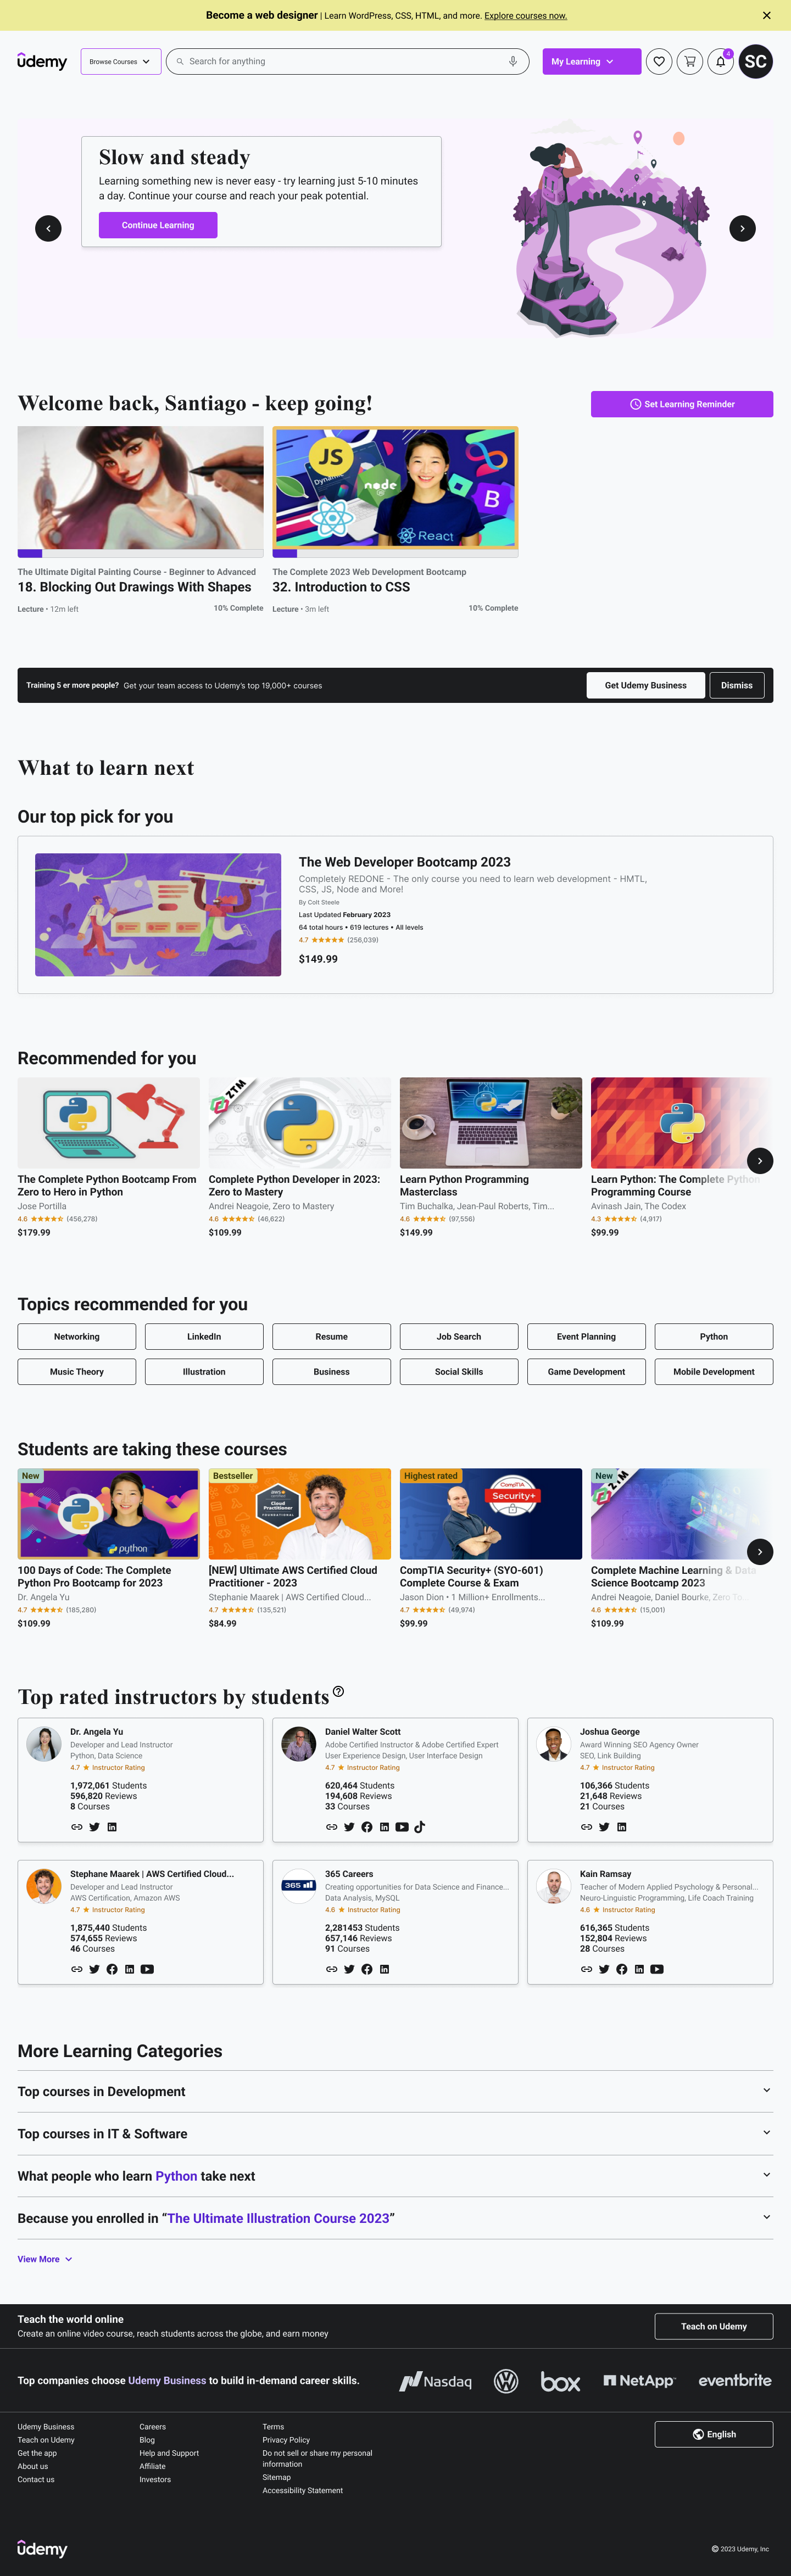This screenshot has width=791, height=2576.
Task: Open the My Learning menu
Action: tap(592, 62)
